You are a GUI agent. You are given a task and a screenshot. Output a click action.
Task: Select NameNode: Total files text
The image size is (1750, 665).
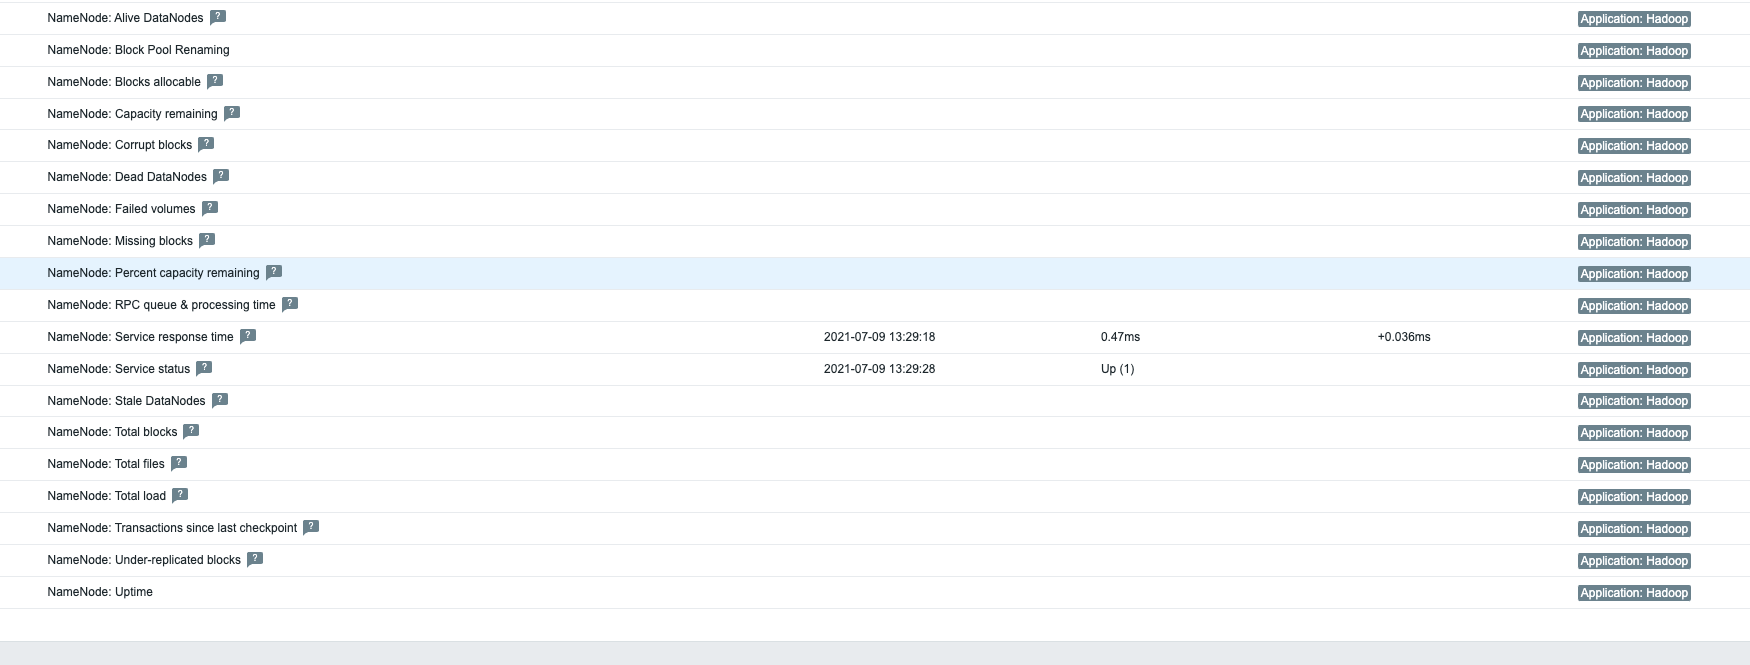click(x=106, y=464)
